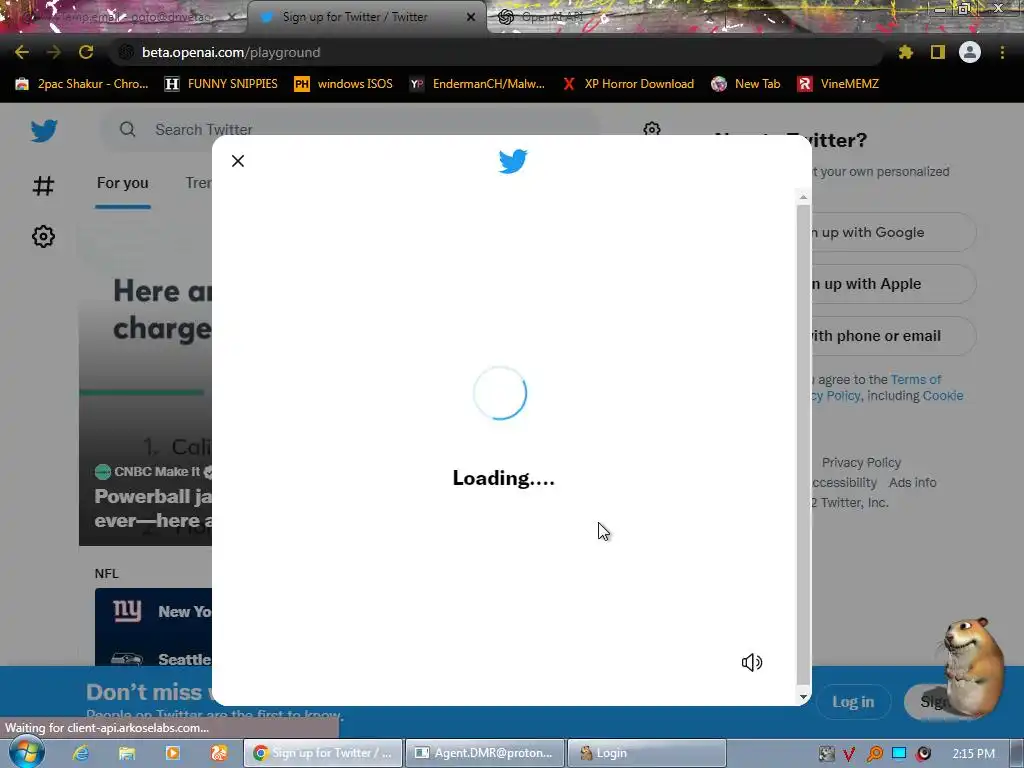
Task: Open FUNNY SNIPPIES bookmark
Action: (x=221, y=84)
